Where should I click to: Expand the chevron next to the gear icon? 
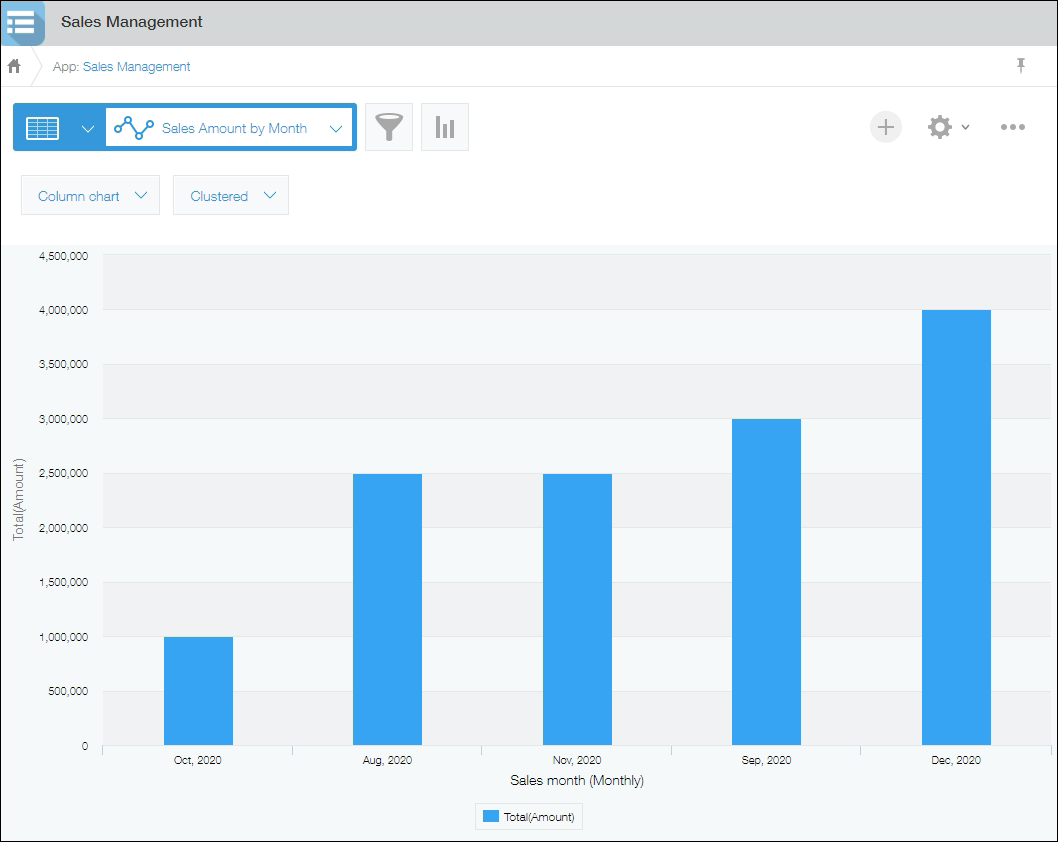964,127
